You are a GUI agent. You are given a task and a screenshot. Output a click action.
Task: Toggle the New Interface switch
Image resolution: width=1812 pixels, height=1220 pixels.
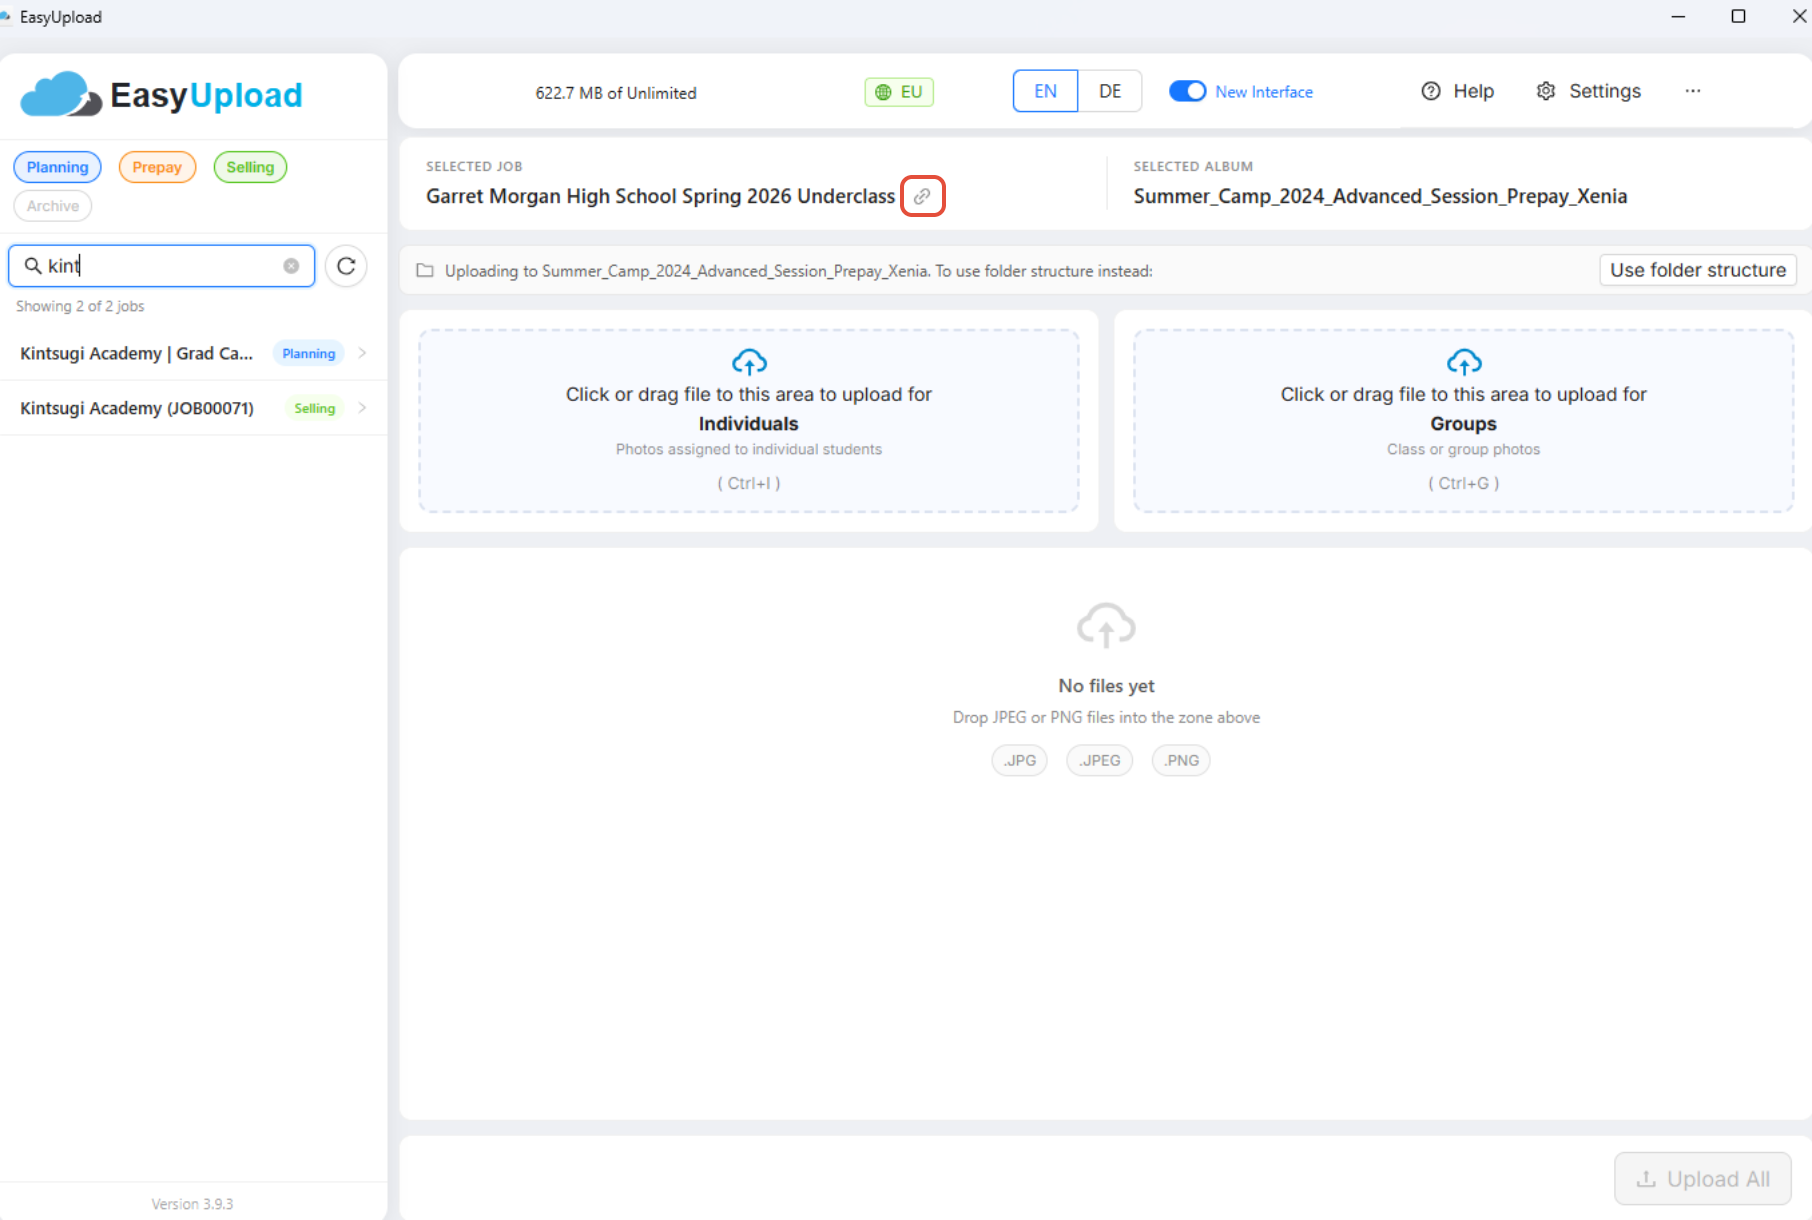click(1188, 91)
